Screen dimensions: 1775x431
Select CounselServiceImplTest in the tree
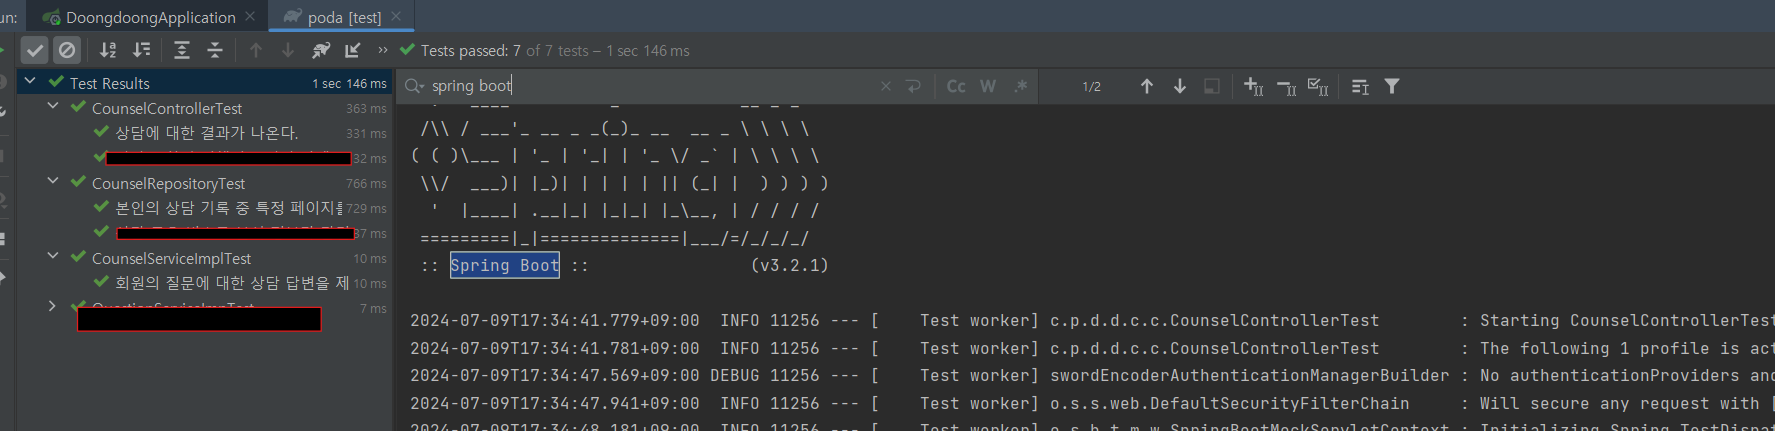coord(171,258)
